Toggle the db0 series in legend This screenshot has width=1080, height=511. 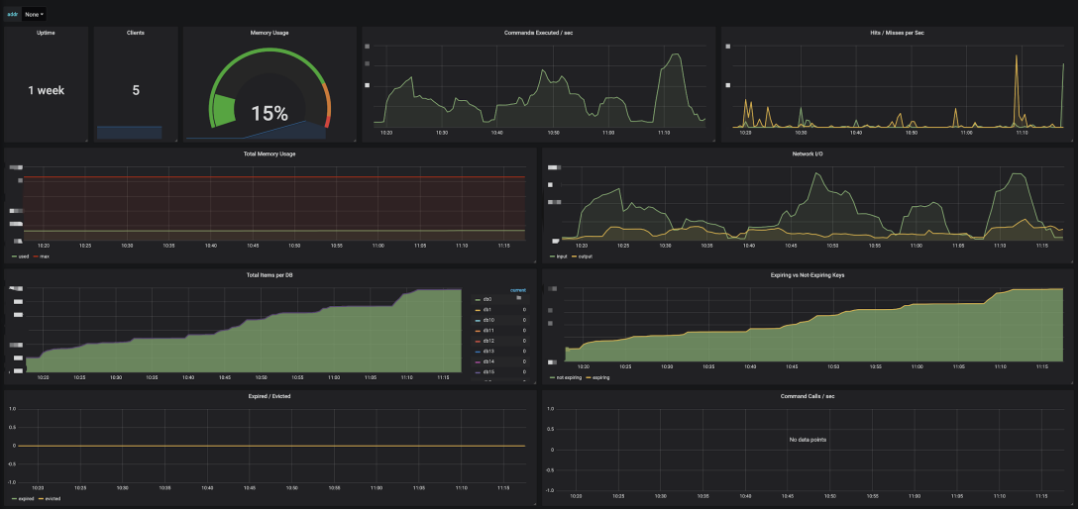tap(486, 300)
